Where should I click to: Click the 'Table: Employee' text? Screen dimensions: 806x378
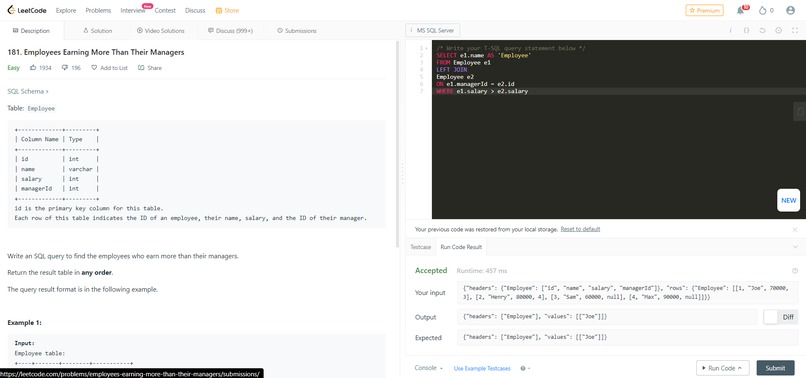31,109
